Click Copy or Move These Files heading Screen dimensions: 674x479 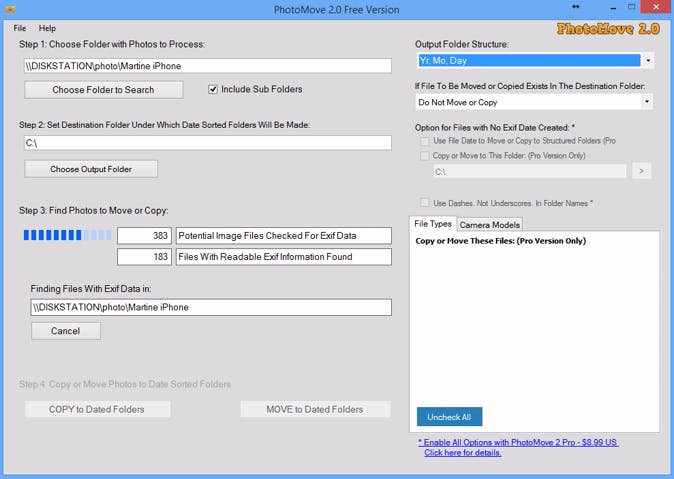coord(501,241)
